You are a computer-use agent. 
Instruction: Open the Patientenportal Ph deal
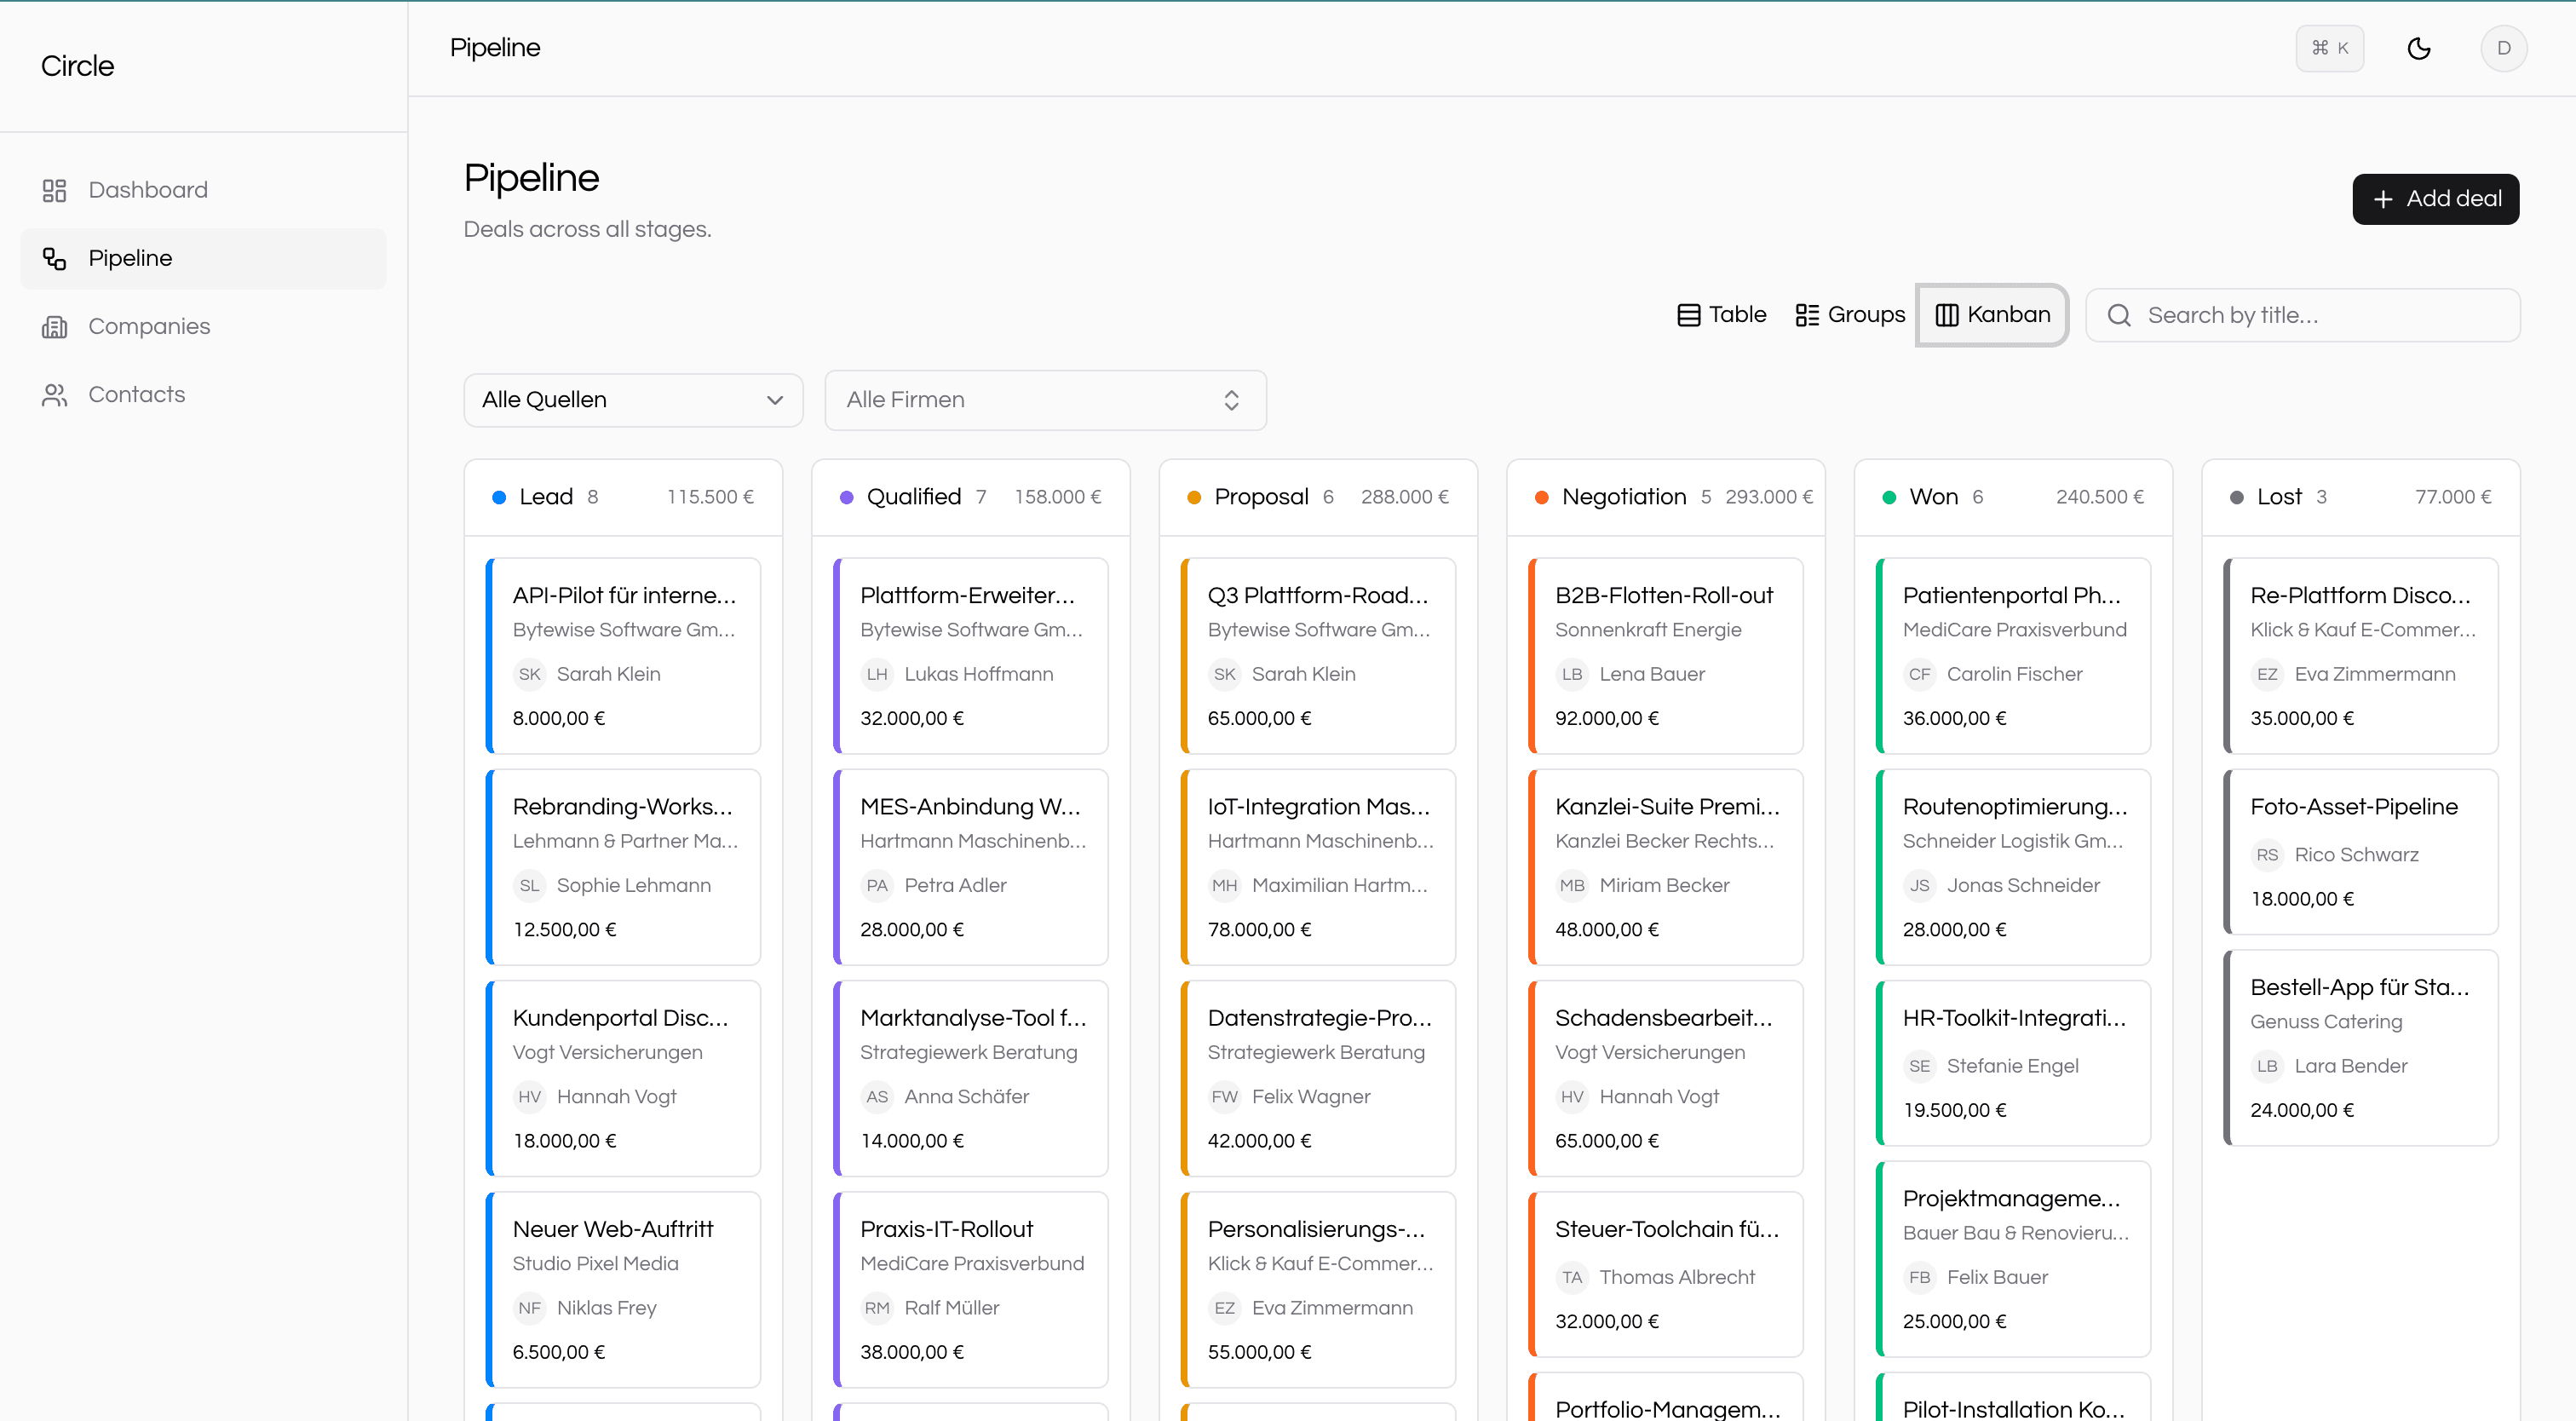(2013, 655)
